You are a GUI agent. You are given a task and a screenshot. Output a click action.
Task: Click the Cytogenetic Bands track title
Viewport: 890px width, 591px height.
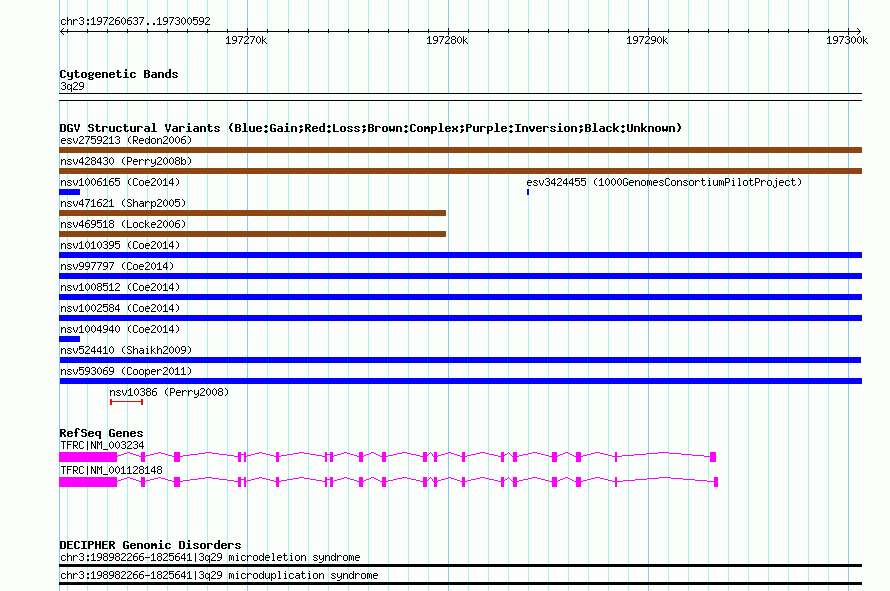[x=119, y=74]
